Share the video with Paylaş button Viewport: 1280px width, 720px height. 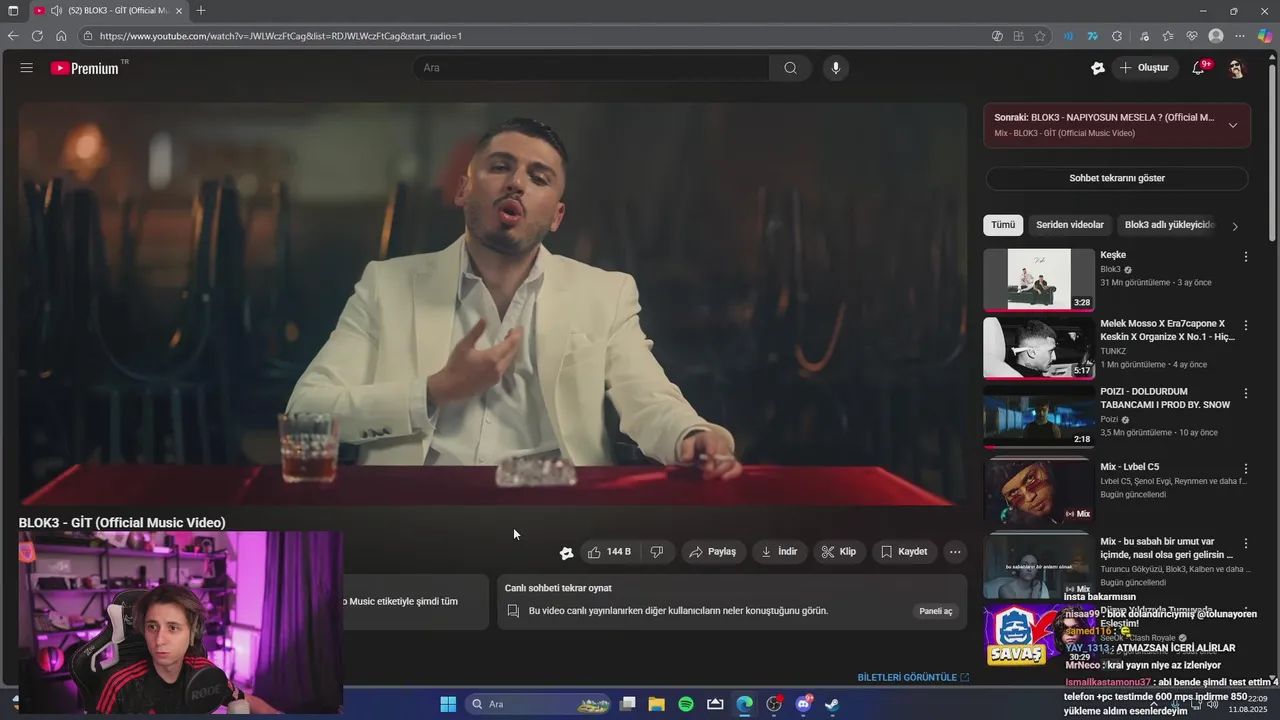click(713, 552)
